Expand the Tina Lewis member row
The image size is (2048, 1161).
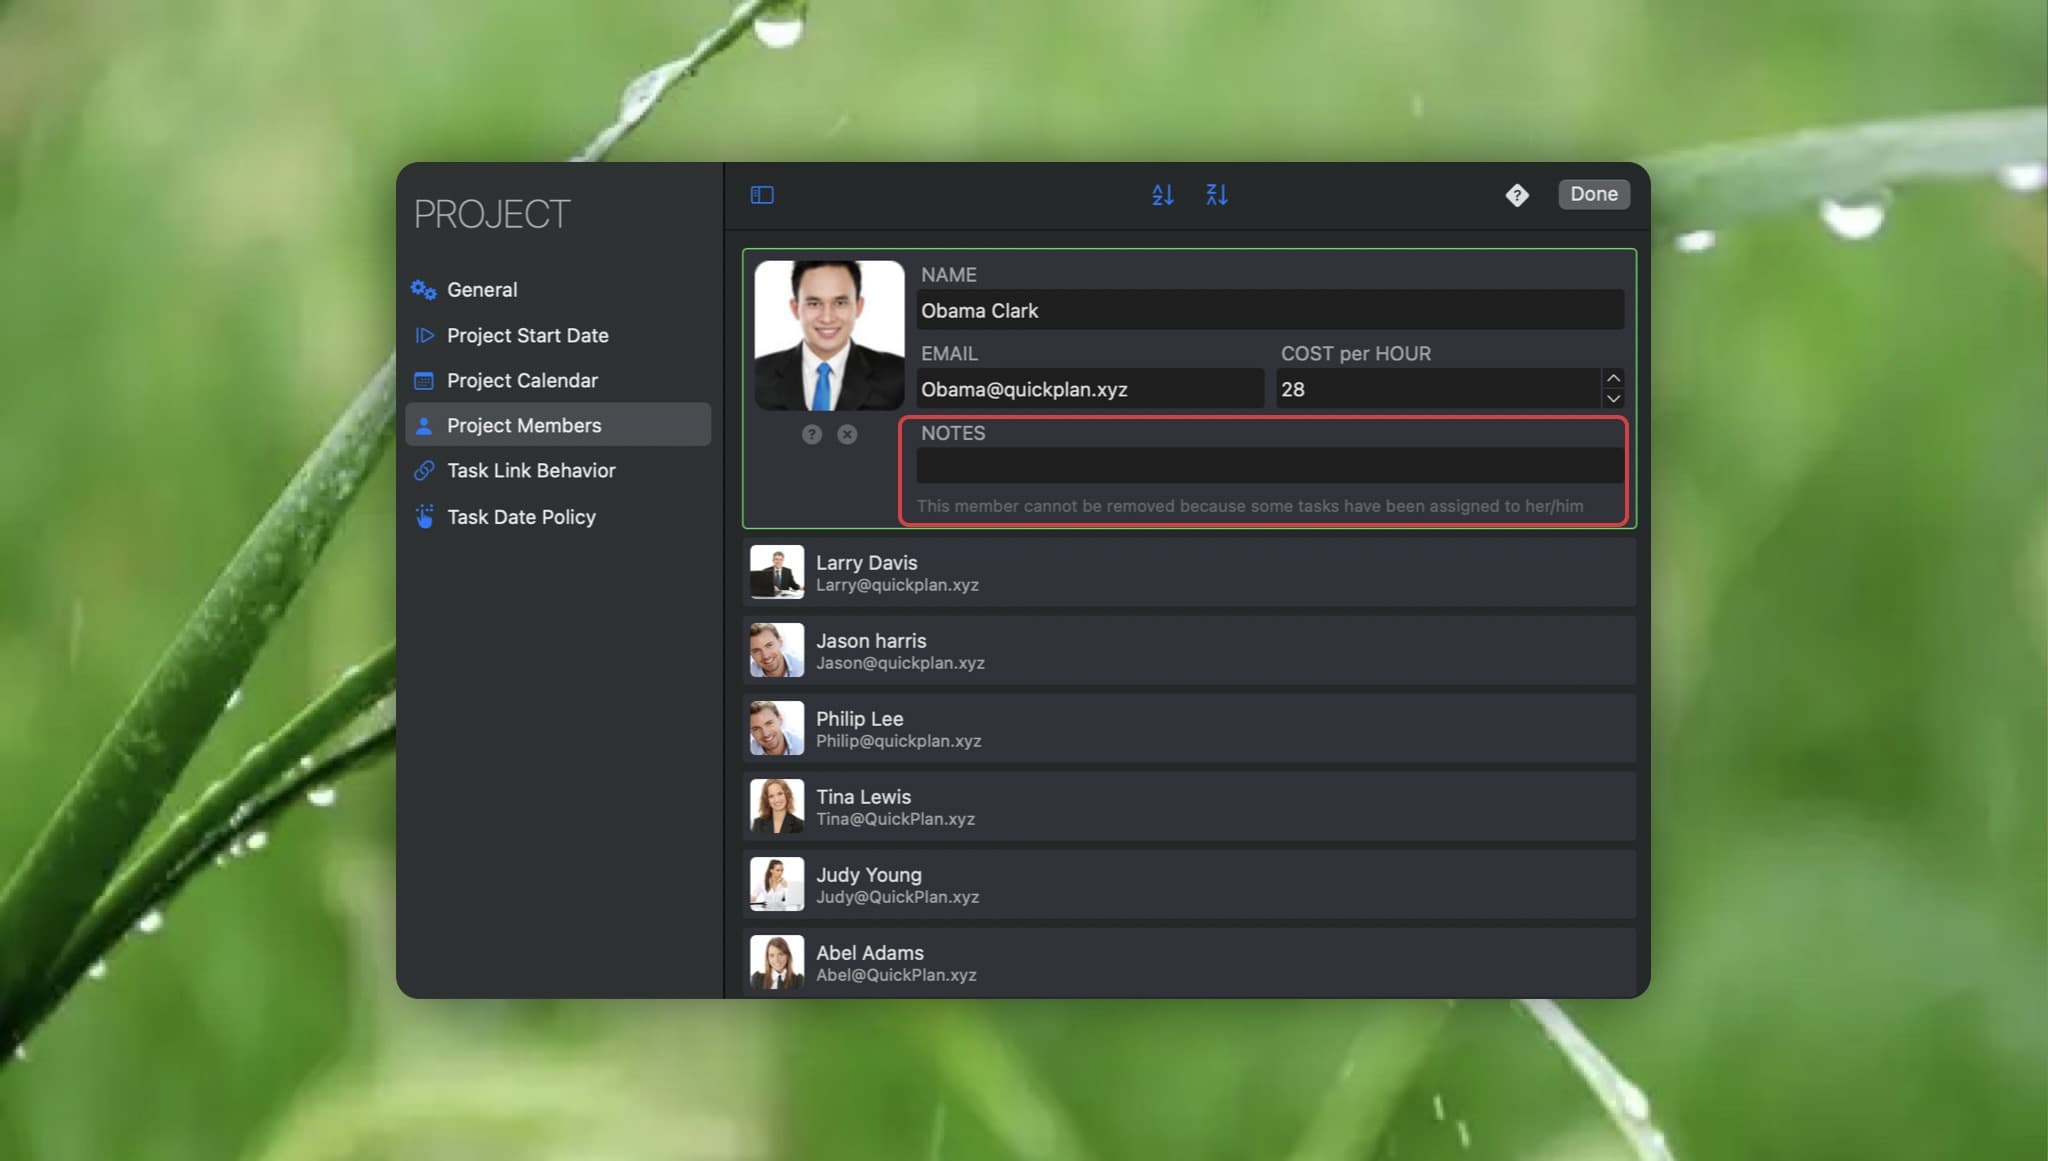(x=1188, y=807)
